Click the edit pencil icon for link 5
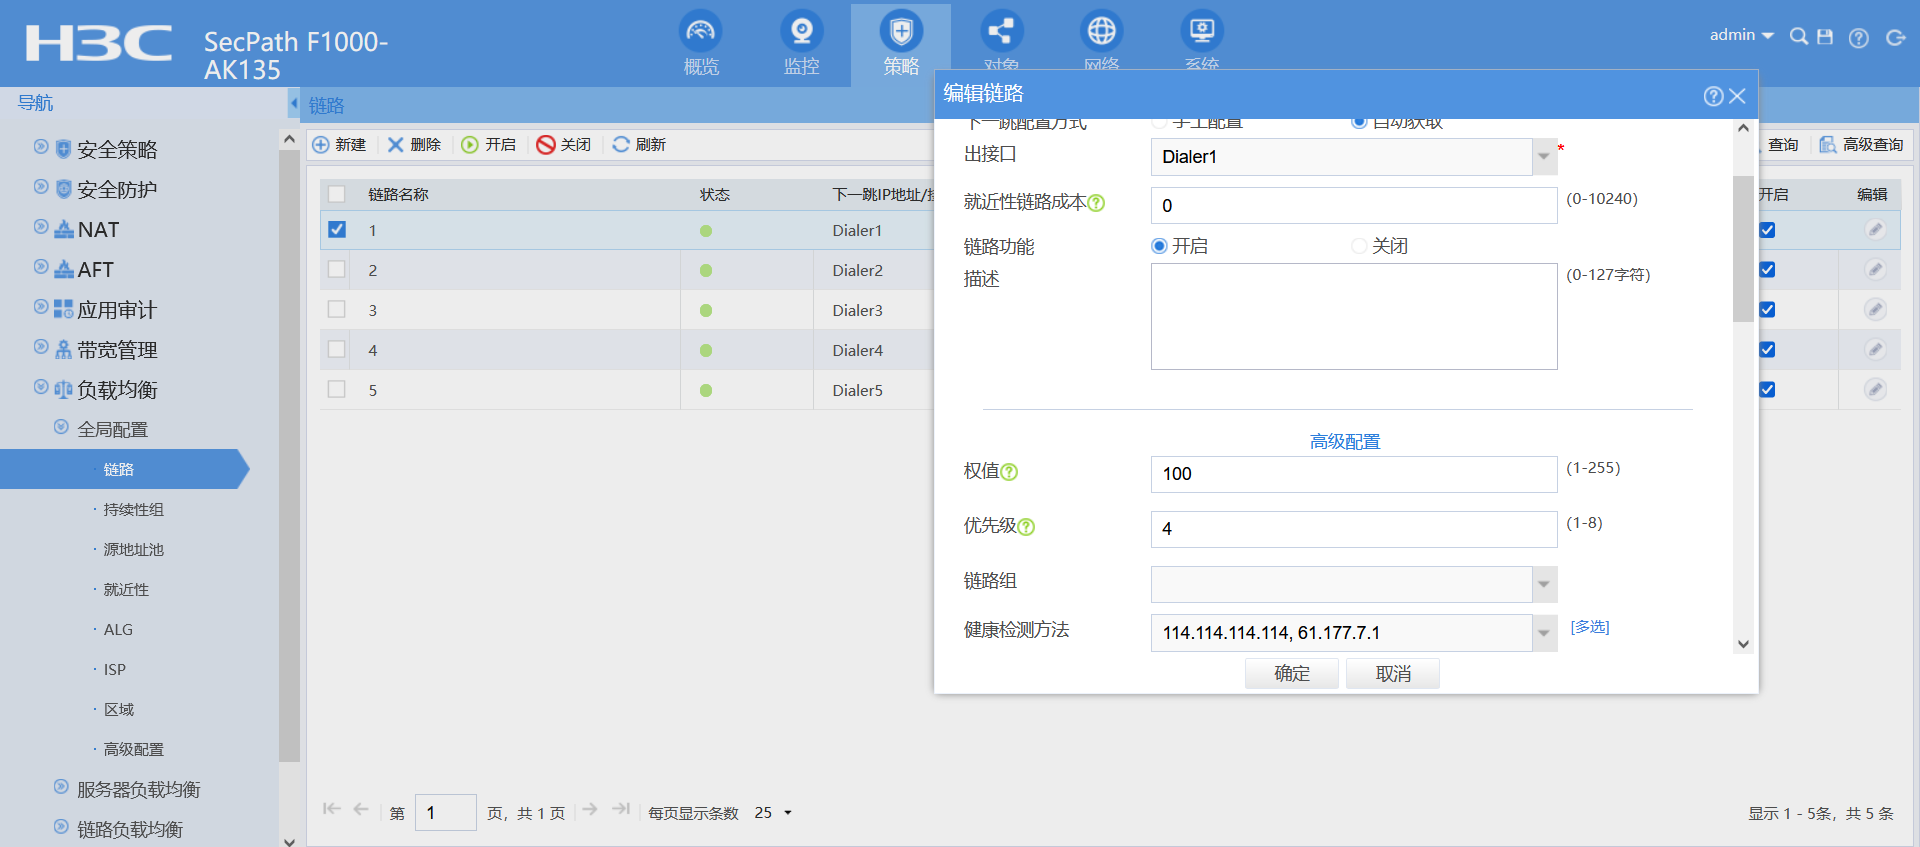1920x847 pixels. pos(1875,390)
